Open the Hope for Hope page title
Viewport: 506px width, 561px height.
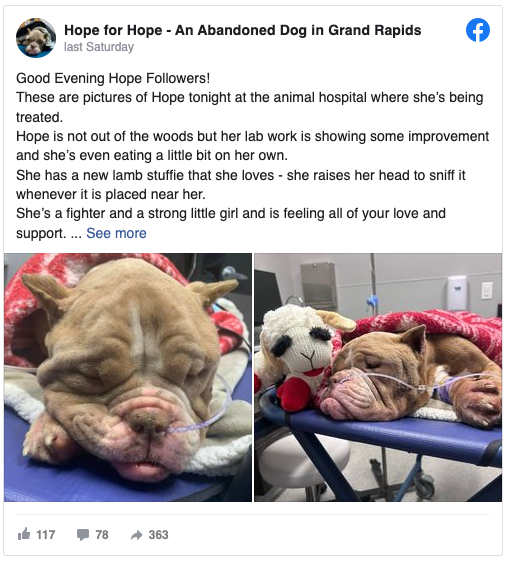243,30
